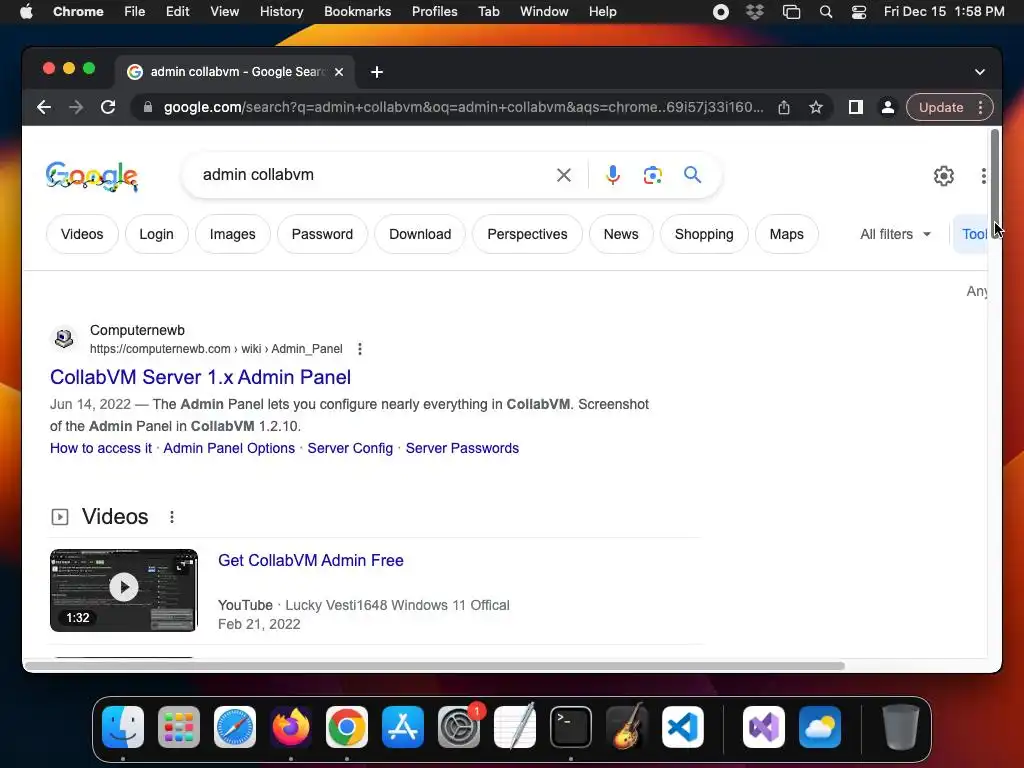The height and width of the screenshot is (768, 1024).
Task: Select the Password filter chip
Action: tap(323, 234)
